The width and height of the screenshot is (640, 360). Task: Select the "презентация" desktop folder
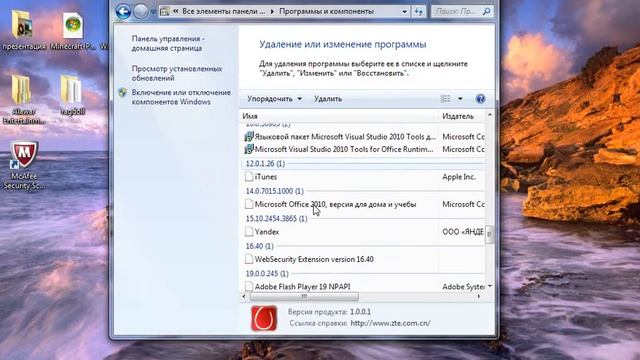tap(23, 31)
